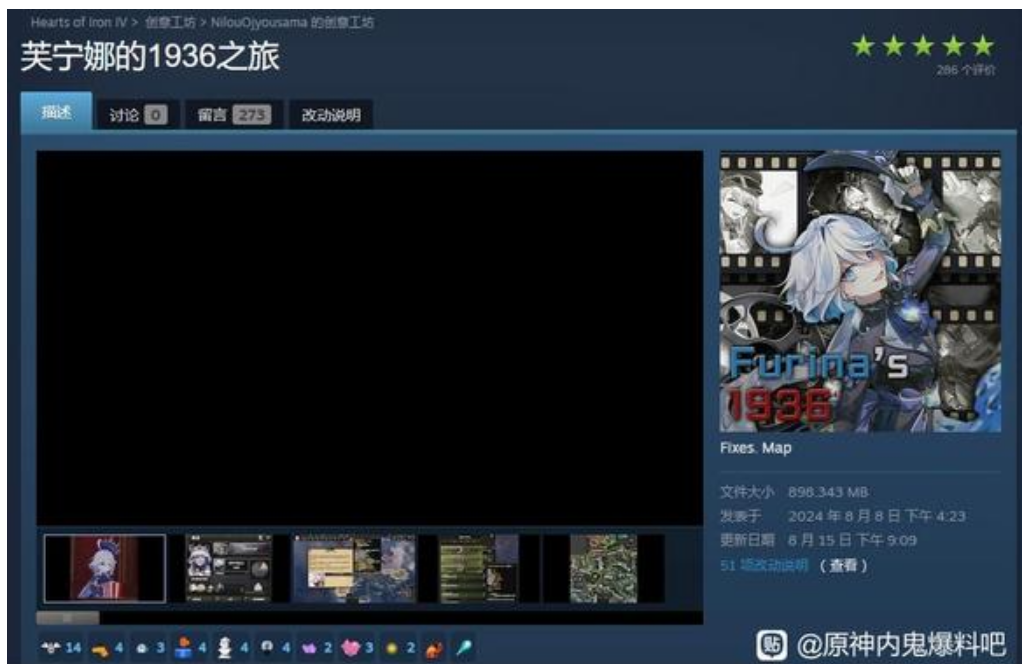Open the 创意工坊 breadcrumb link
This screenshot has height=664, width=1023.
[x=170, y=22]
